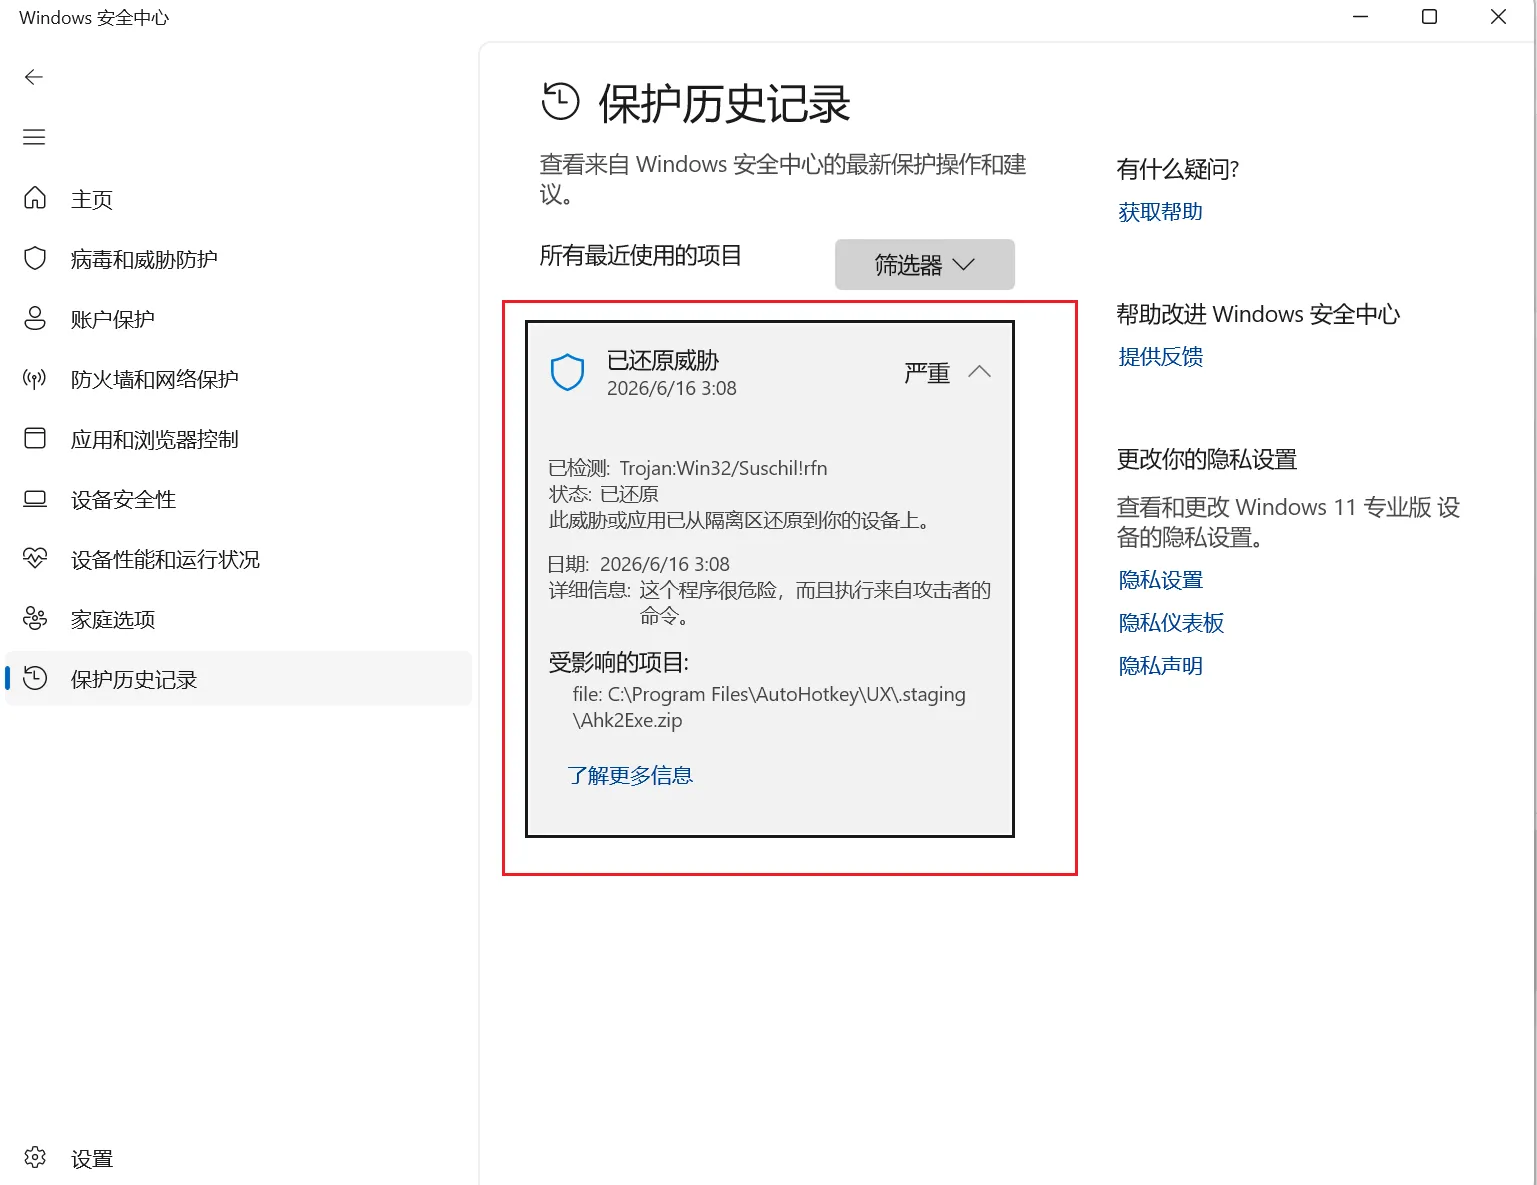Open 隐私设置 link
The width and height of the screenshot is (1537, 1185).
click(1160, 579)
